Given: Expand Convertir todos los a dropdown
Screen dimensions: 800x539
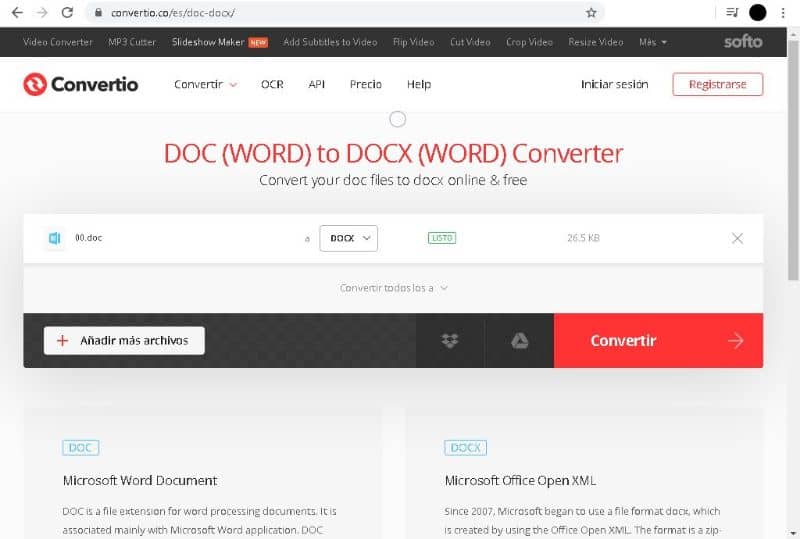Looking at the screenshot, I should tap(393, 288).
